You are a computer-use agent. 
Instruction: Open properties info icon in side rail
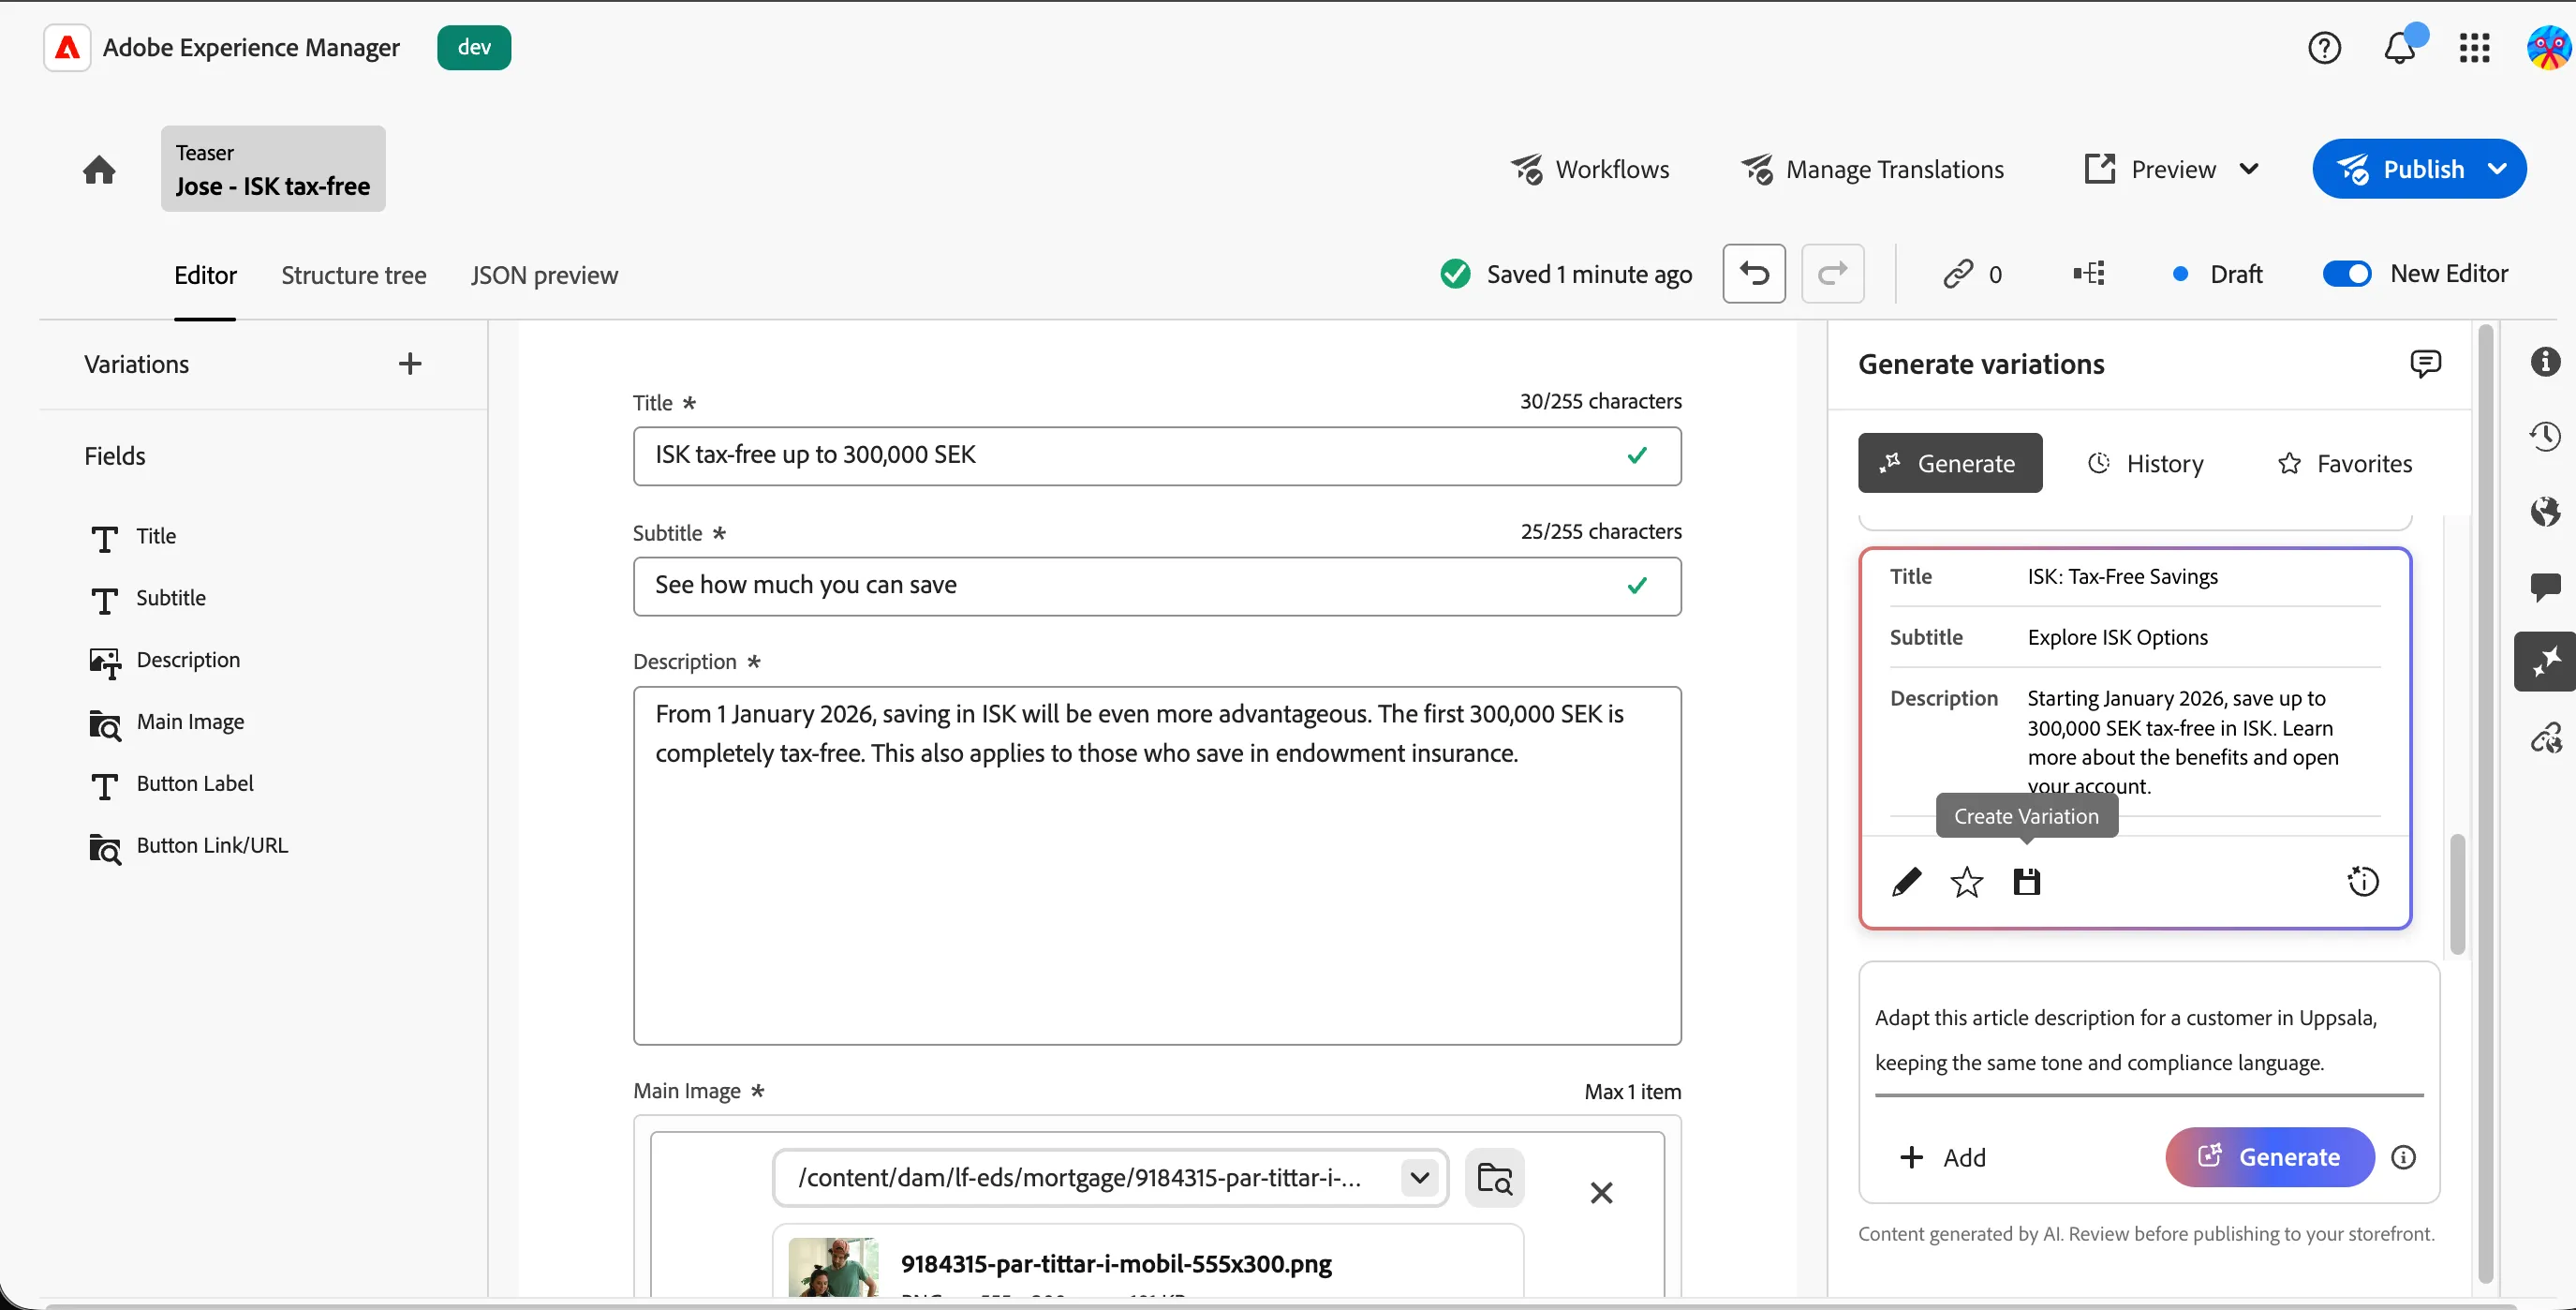(2545, 361)
